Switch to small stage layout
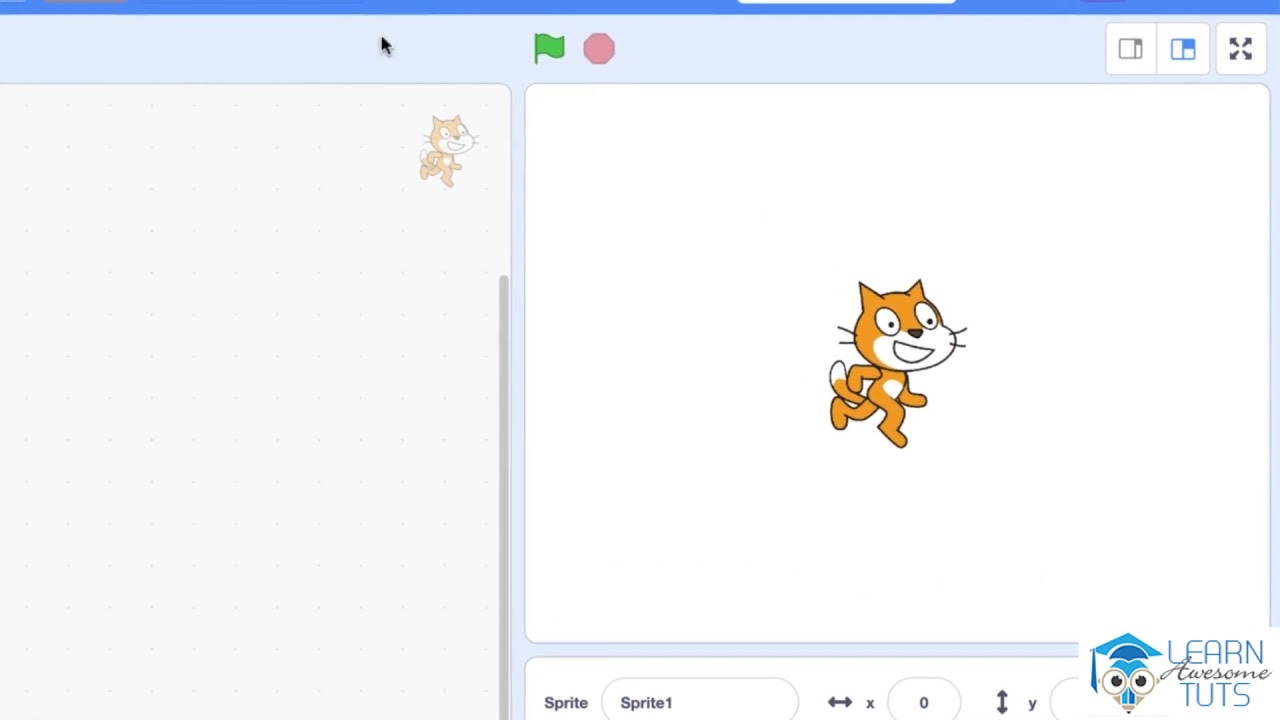This screenshot has height=720, width=1280. tap(1131, 49)
